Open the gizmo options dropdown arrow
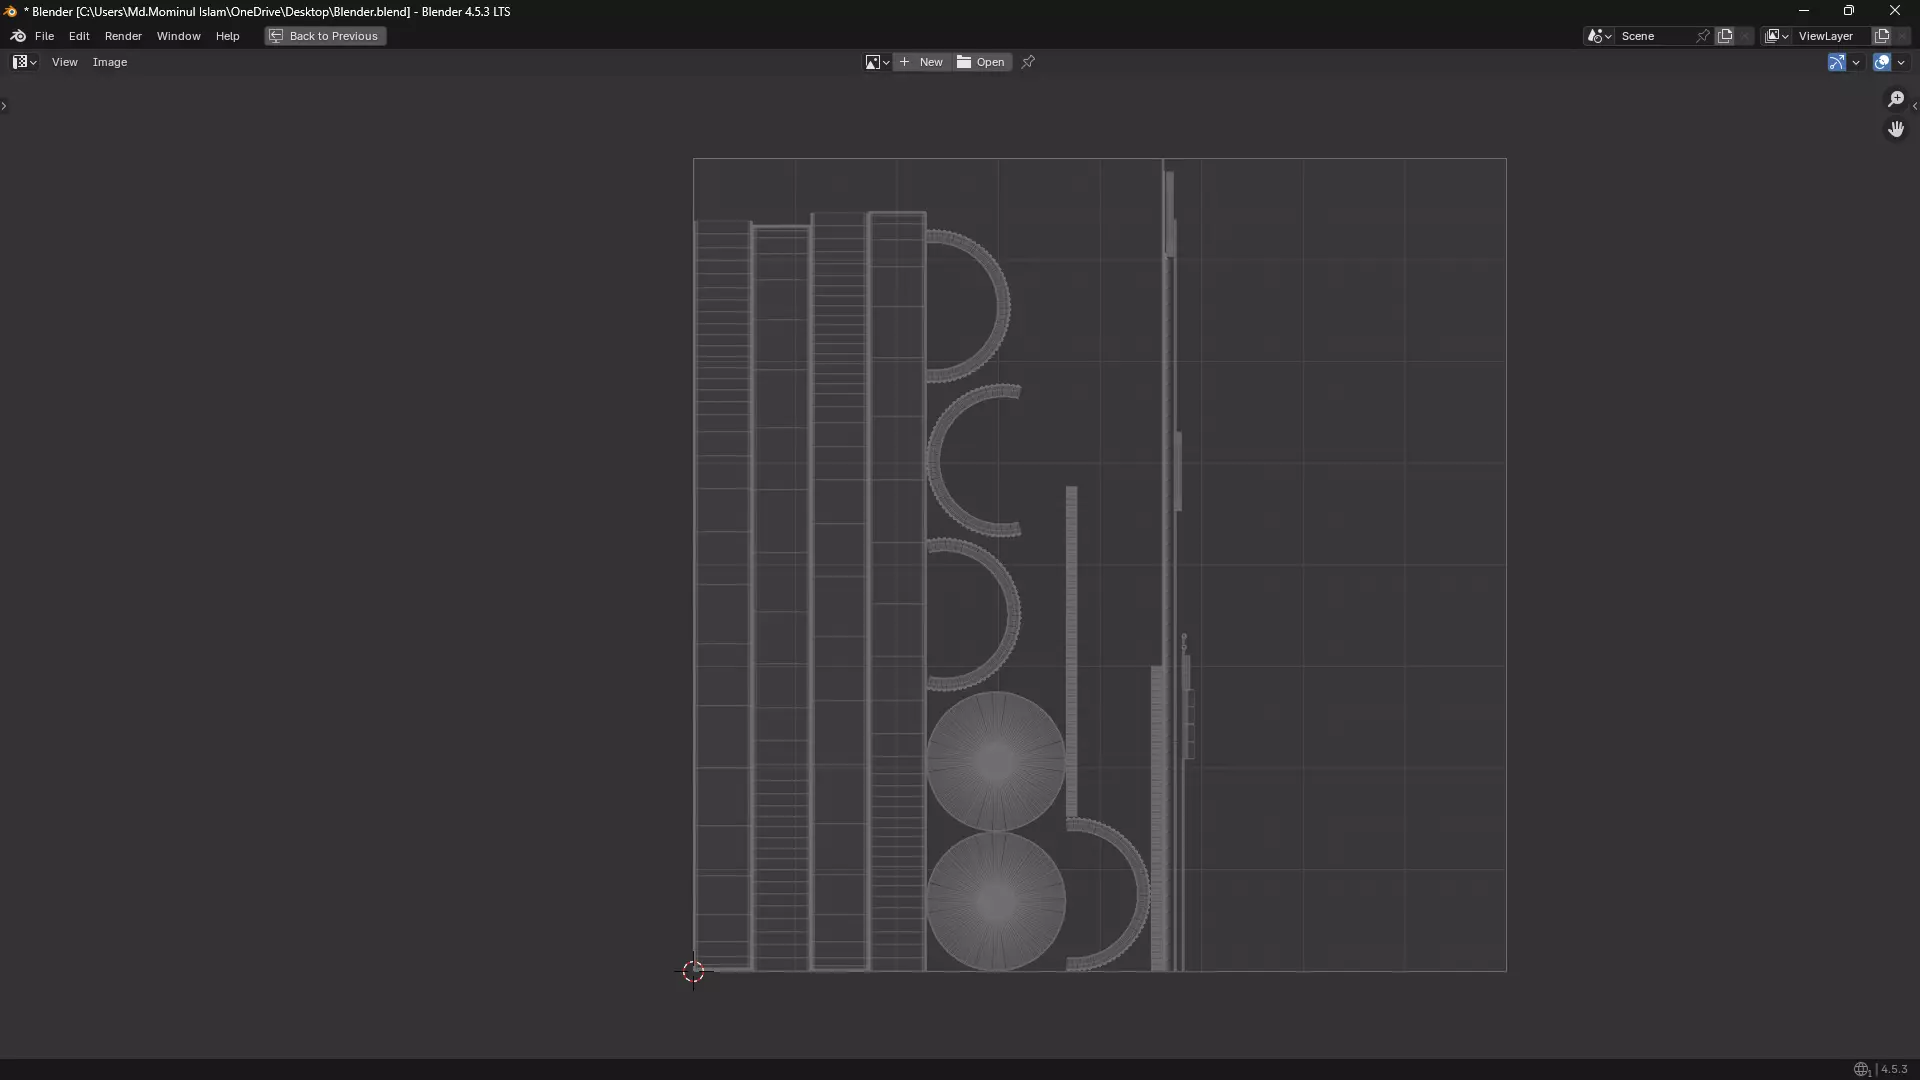The image size is (1920, 1080). [1856, 62]
